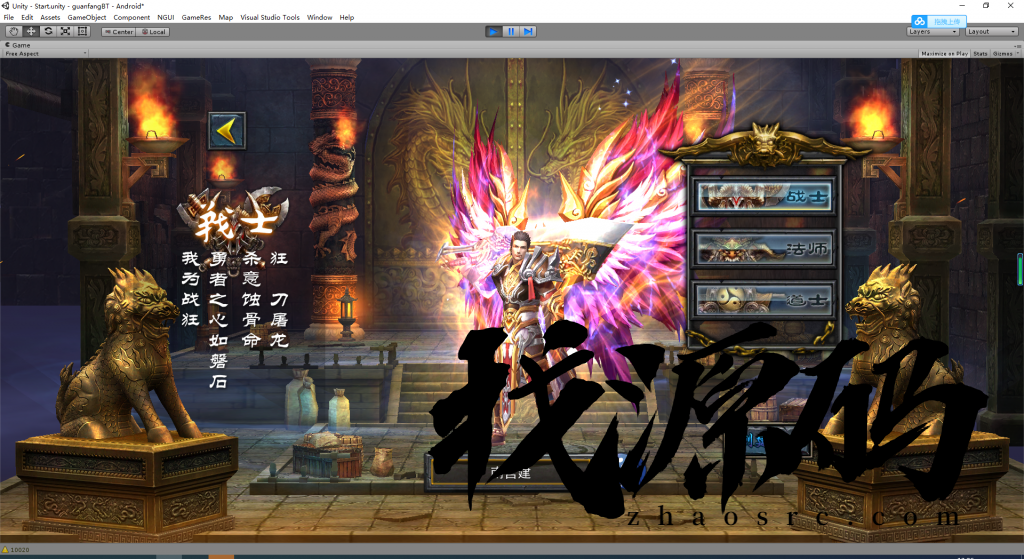The width and height of the screenshot is (1024, 559).
Task: Click the 10020 status bar message
Action: [20, 550]
